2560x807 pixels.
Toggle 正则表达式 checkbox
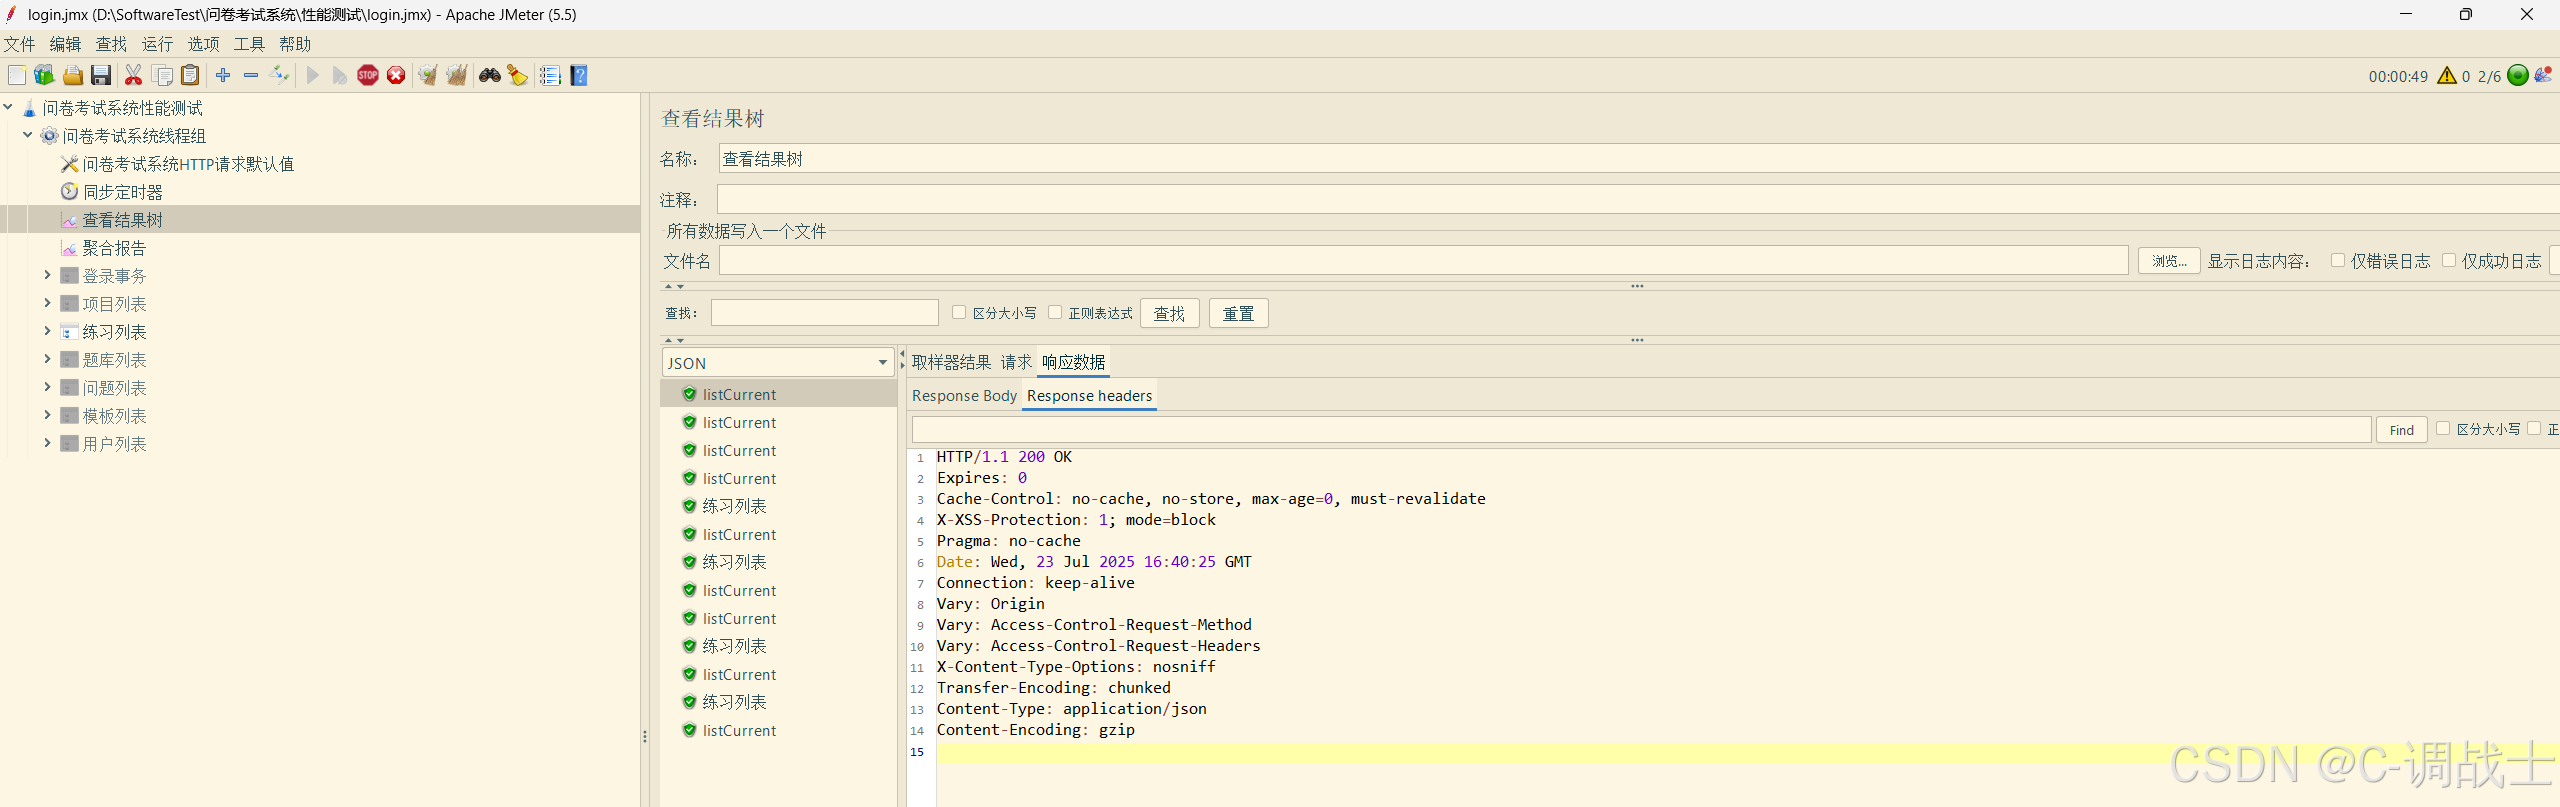(1055, 312)
